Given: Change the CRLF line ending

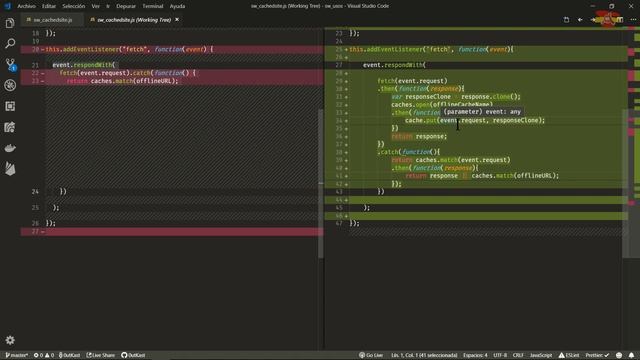Looking at the screenshot, I should pos(518,355).
